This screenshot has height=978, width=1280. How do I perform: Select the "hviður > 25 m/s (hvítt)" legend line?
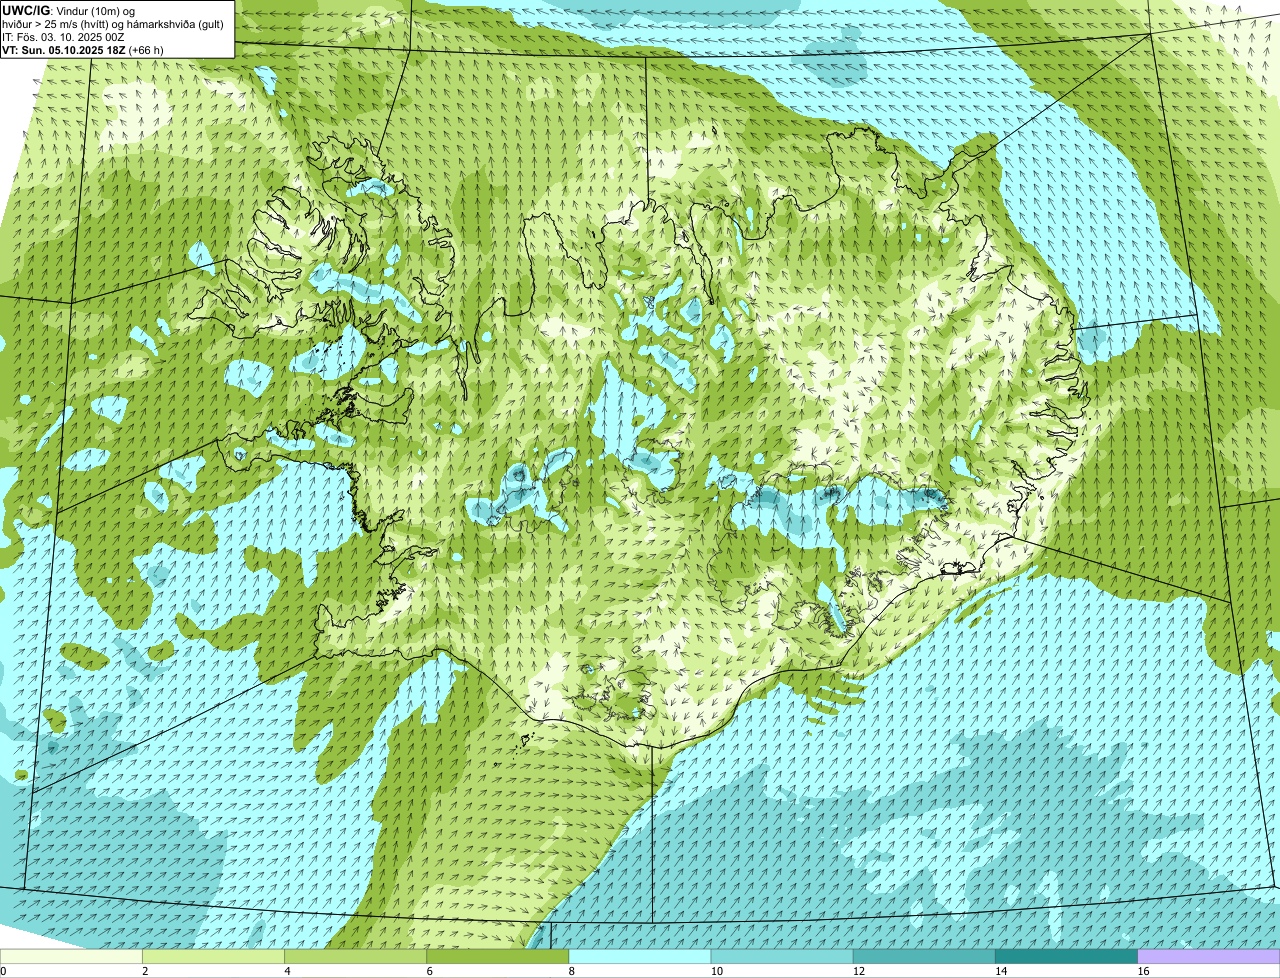tap(113, 24)
